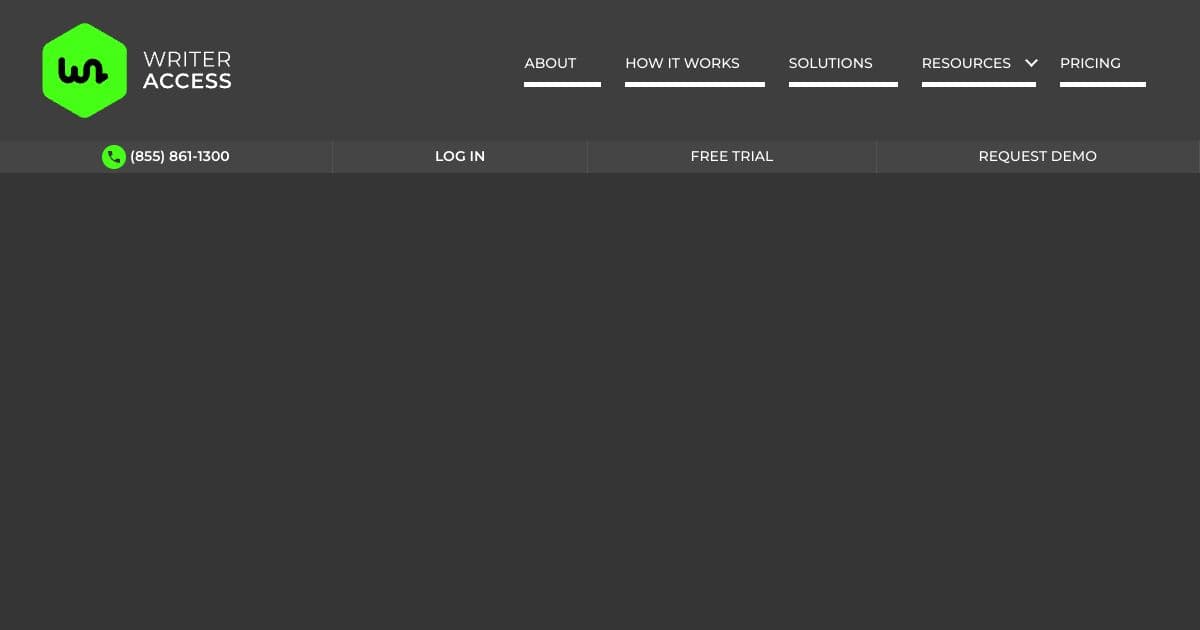This screenshot has width=1200, height=630.
Task: Click the phone handset symbol in the call bar
Action: point(113,156)
